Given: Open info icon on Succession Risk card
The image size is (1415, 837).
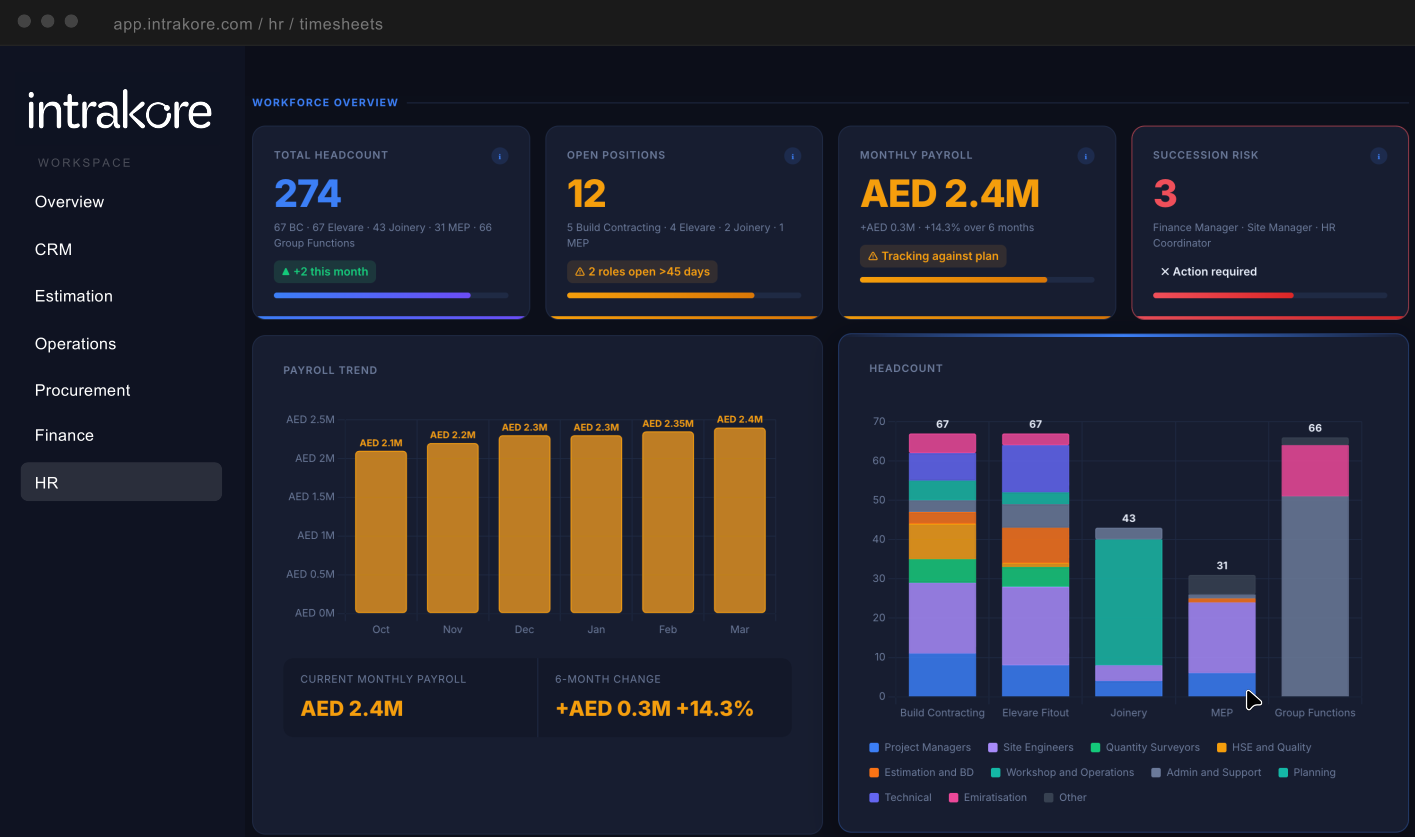Looking at the screenshot, I should [1379, 156].
